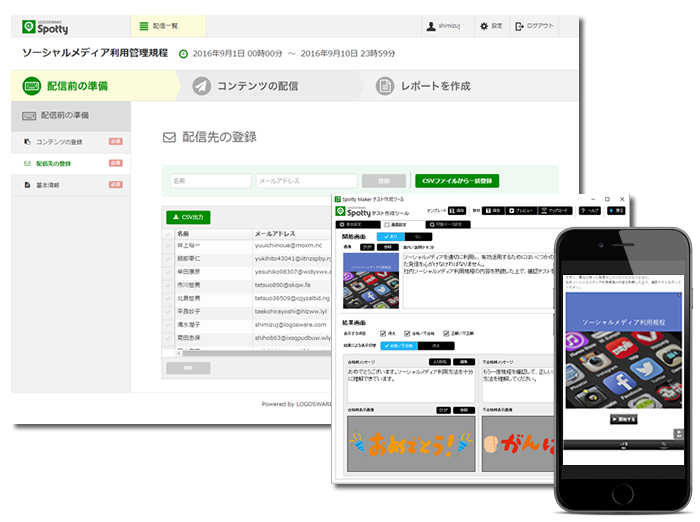Click the report document step icon
Screen dimensions: 700x522
coord(384,86)
